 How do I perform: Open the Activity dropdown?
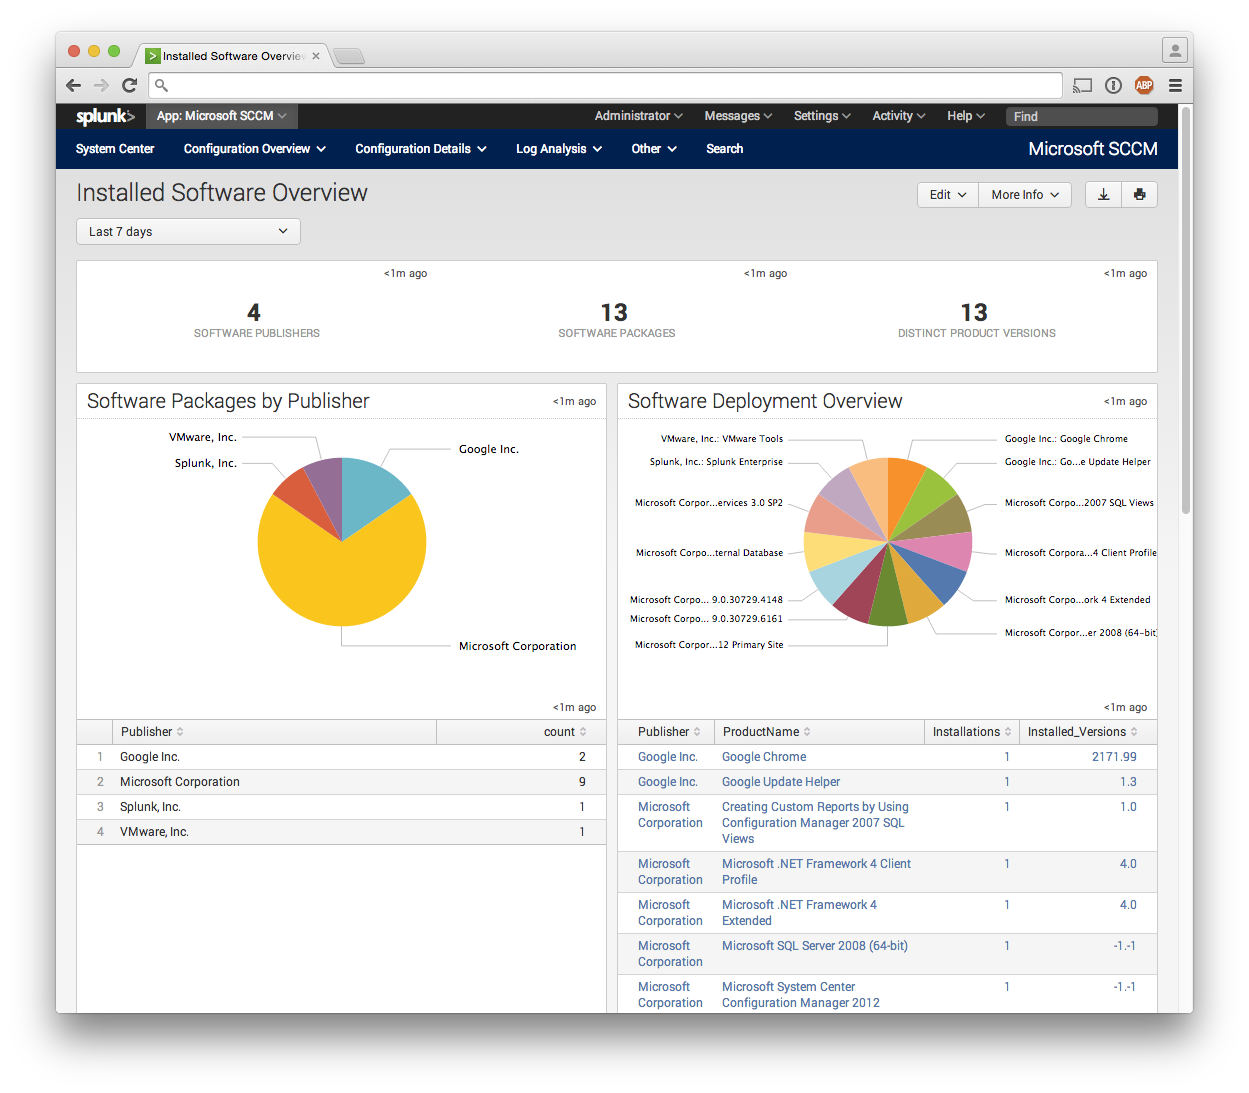coord(899,116)
